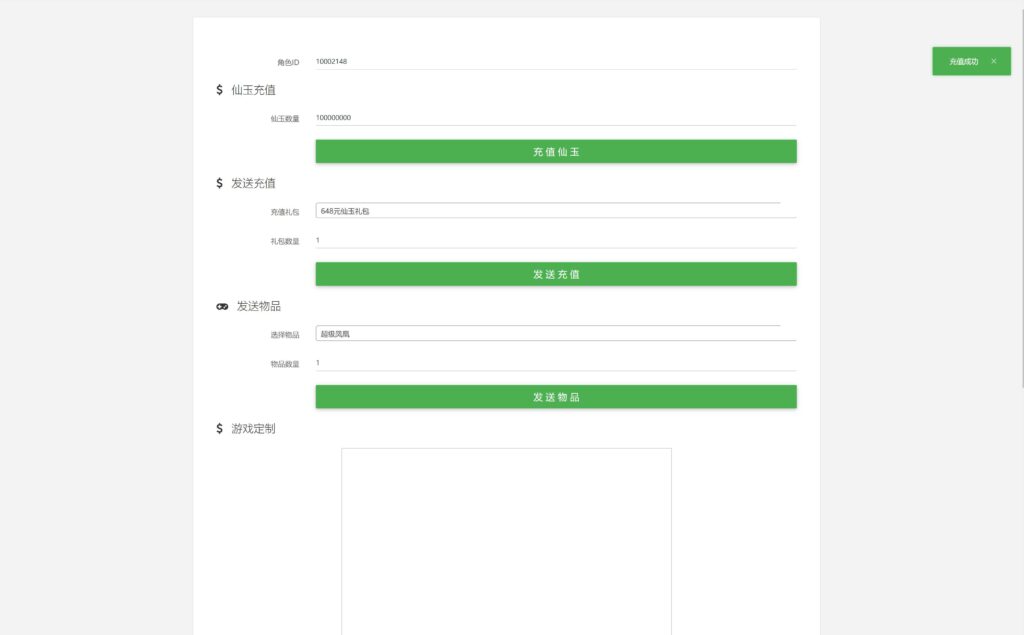
Task: Click the 礼包数量 quantity field
Action: click(553, 241)
